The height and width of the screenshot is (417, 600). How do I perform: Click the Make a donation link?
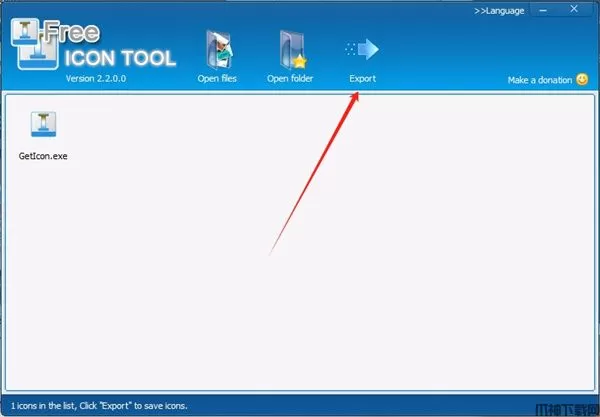pos(540,80)
